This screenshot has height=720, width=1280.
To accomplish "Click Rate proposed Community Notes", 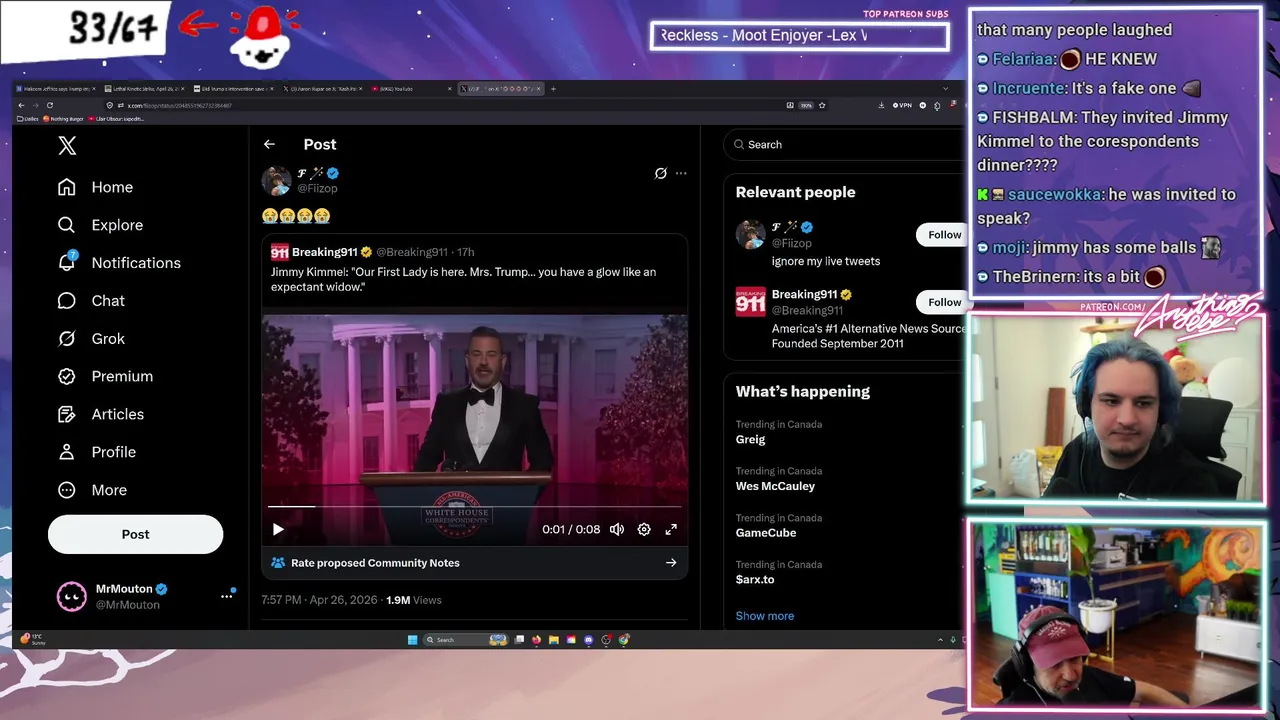I will [x=375, y=563].
